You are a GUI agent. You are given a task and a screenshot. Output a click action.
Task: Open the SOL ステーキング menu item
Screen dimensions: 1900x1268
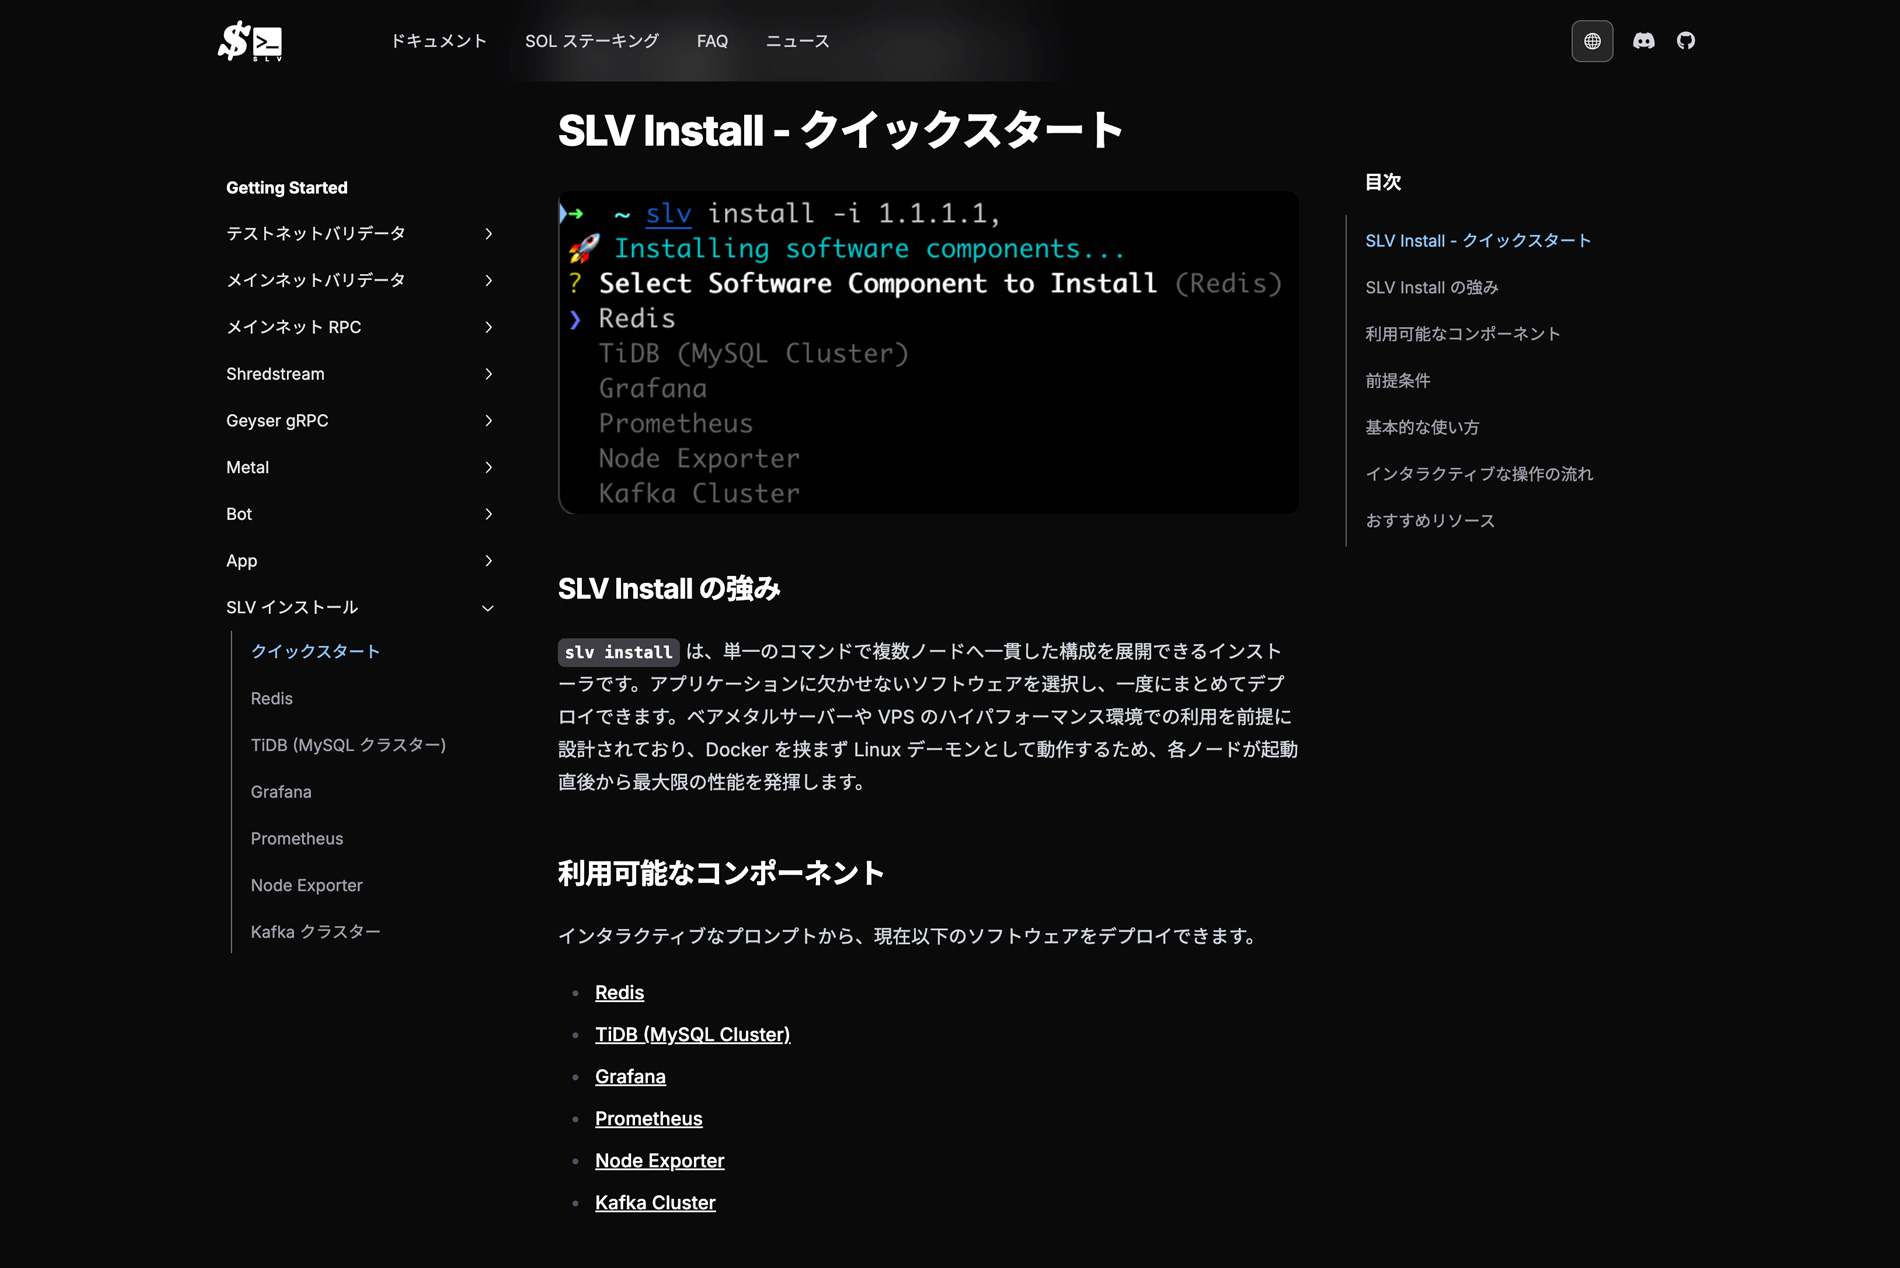[592, 41]
